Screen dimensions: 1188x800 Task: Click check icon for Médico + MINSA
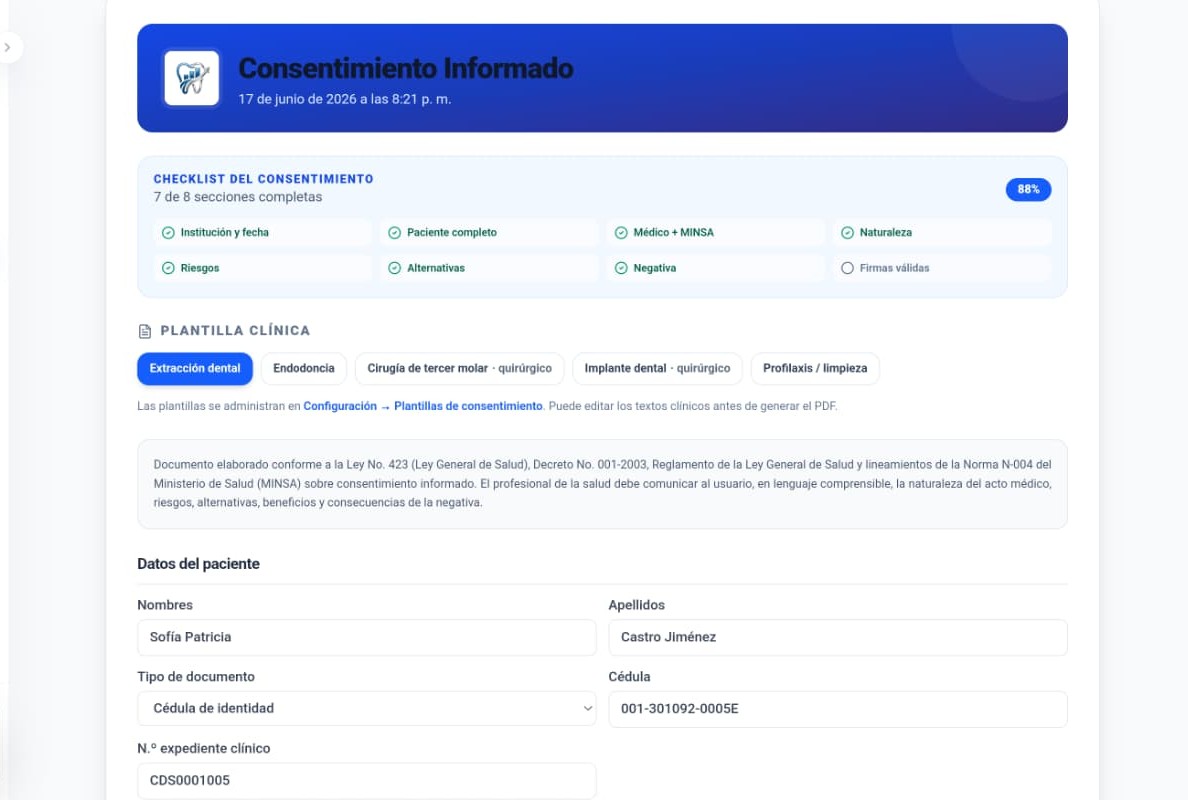coord(621,233)
